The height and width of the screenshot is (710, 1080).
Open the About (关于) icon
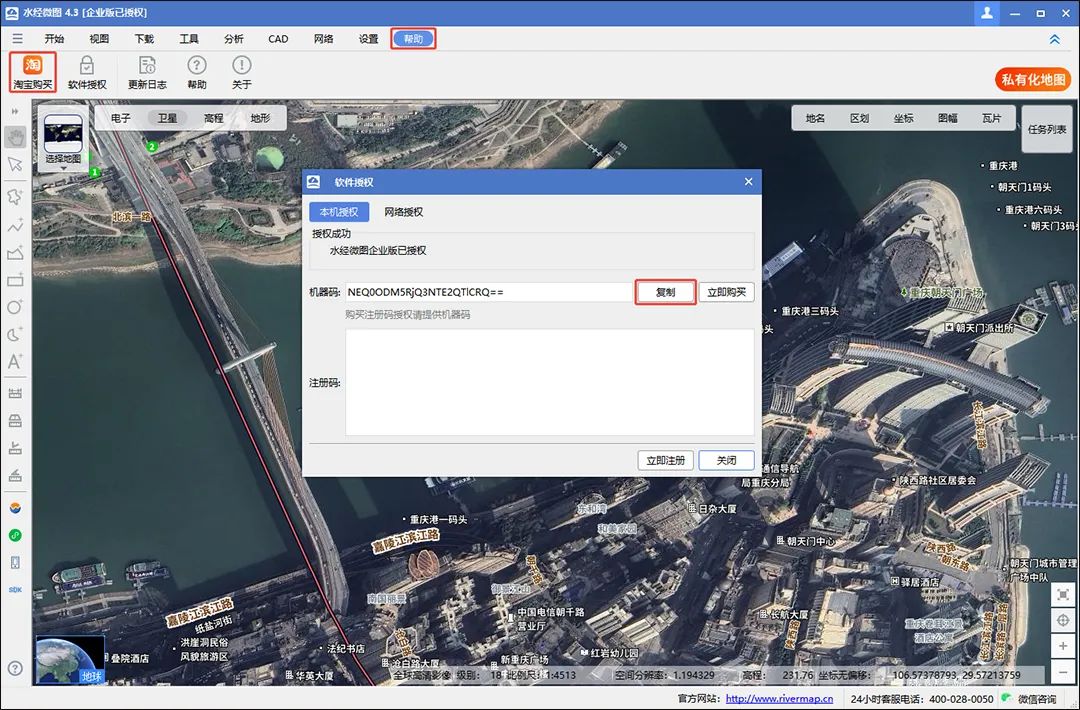242,72
